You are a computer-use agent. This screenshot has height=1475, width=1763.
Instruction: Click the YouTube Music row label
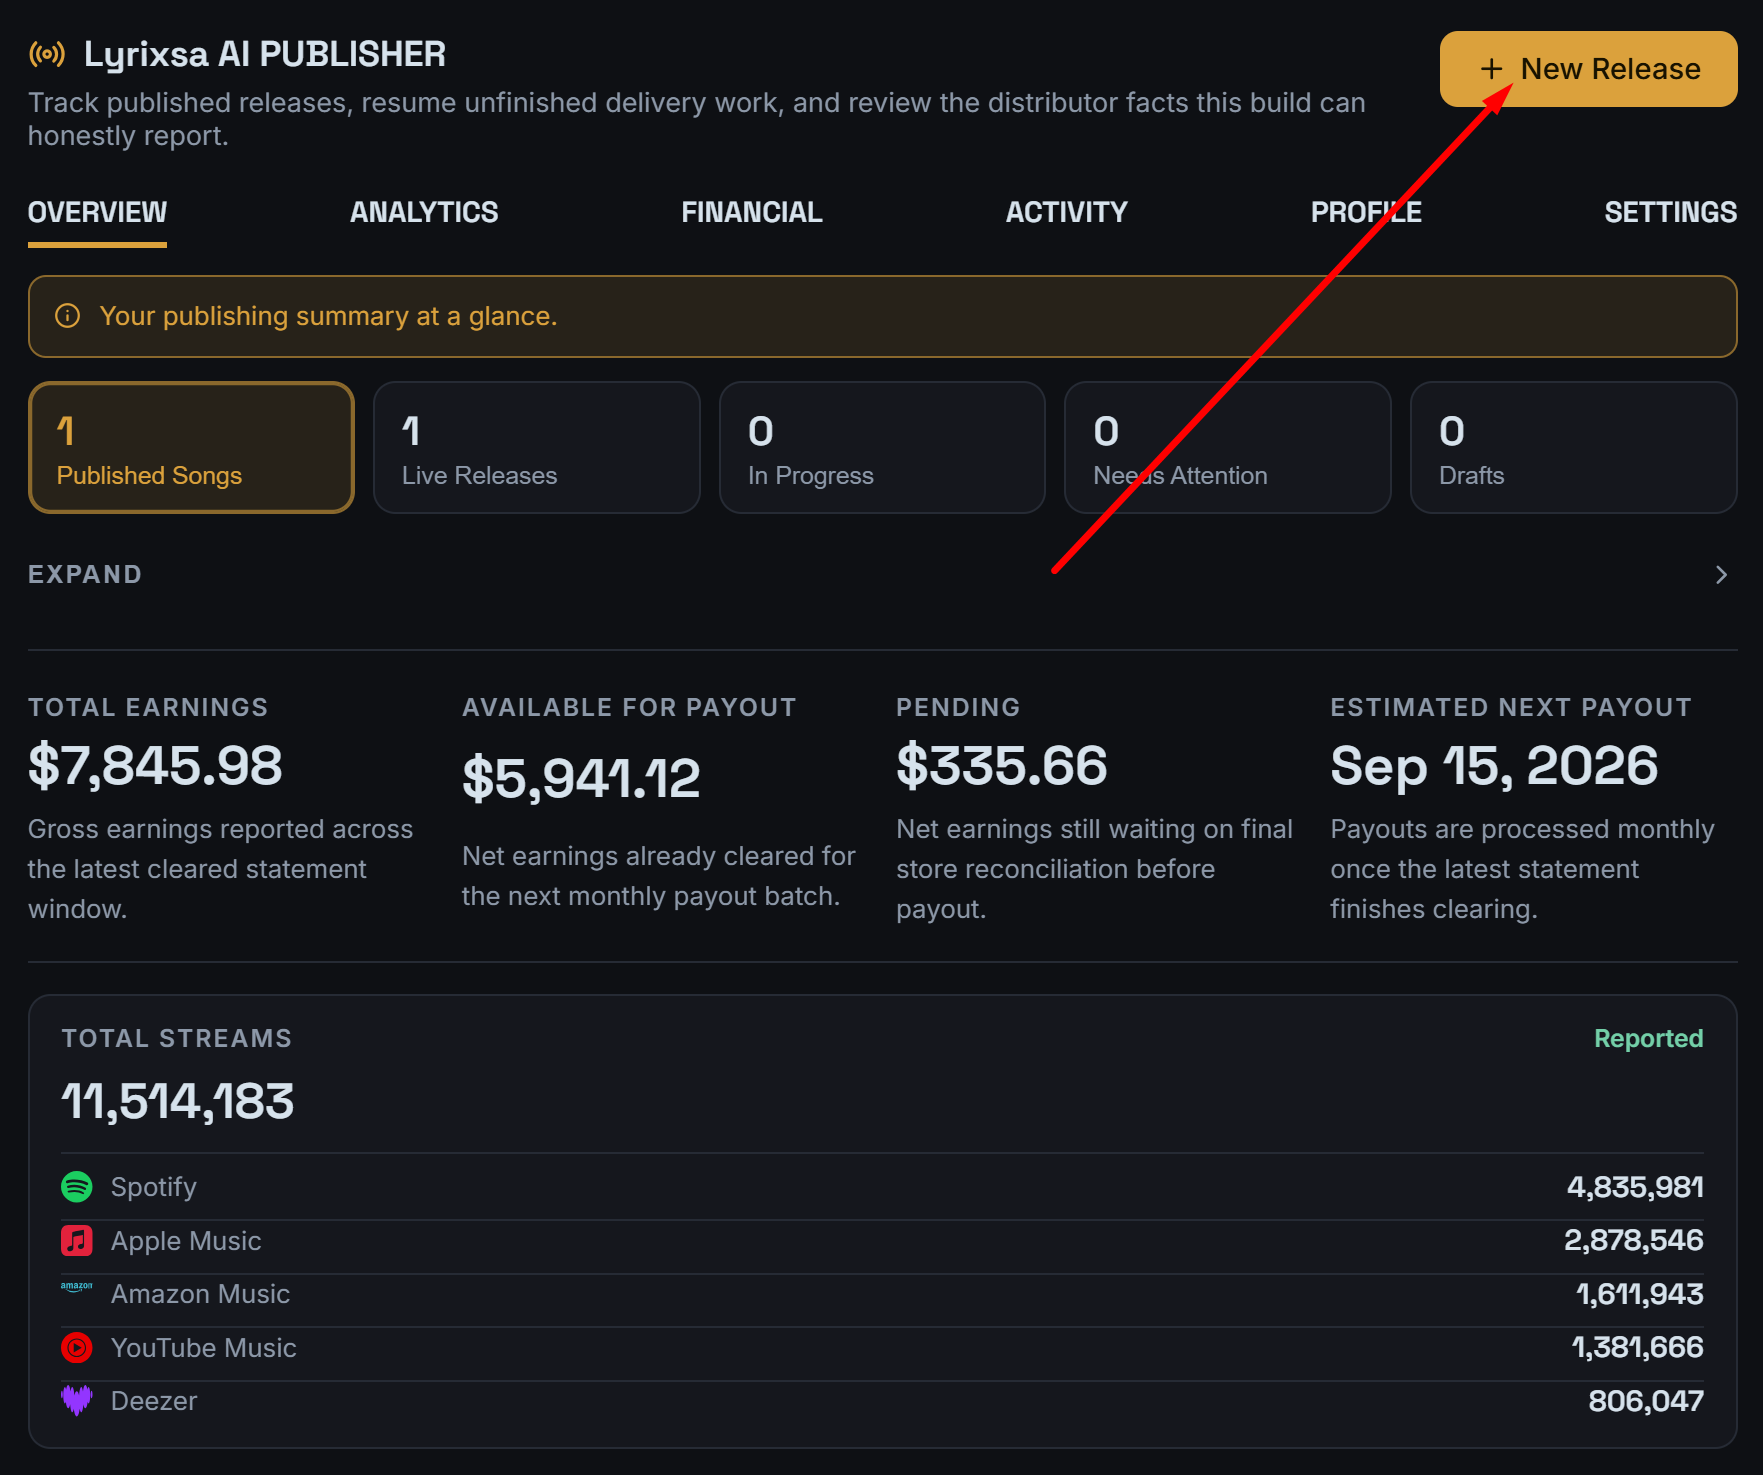point(204,1348)
